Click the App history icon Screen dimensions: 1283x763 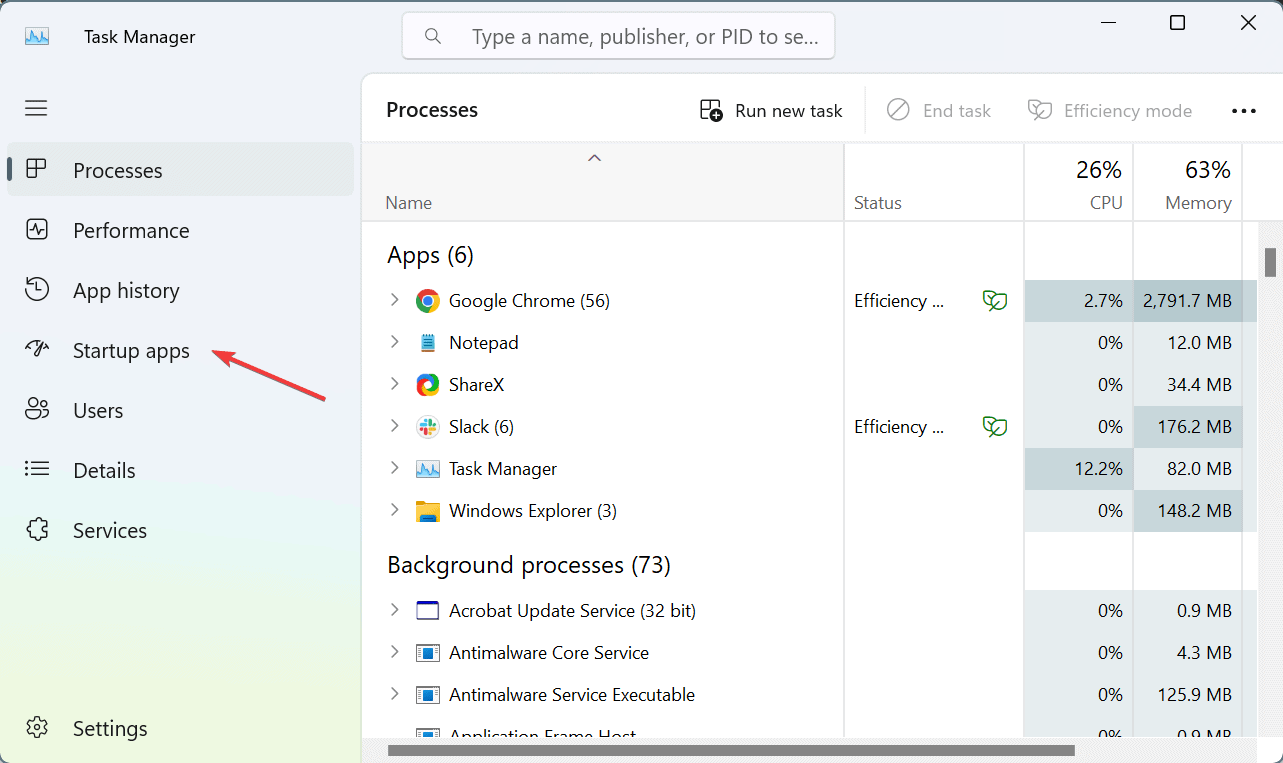click(x=37, y=290)
